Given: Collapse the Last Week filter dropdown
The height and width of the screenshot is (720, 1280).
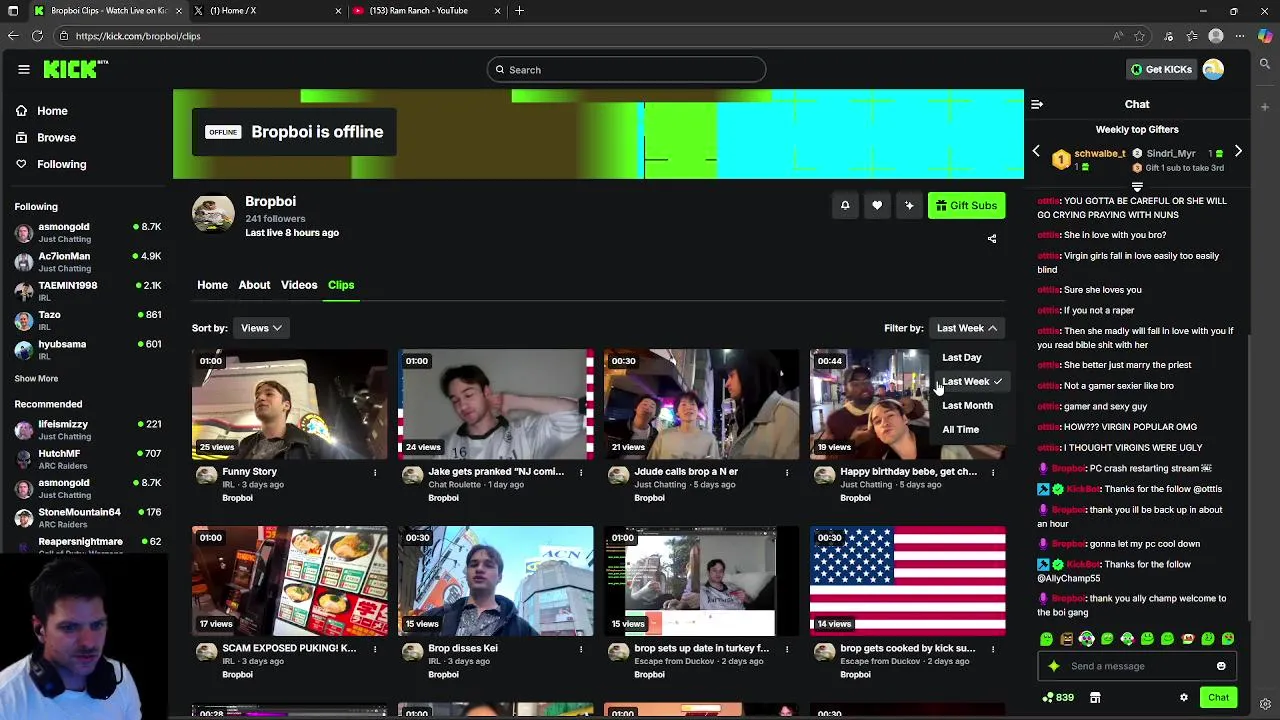Looking at the screenshot, I should (x=966, y=328).
